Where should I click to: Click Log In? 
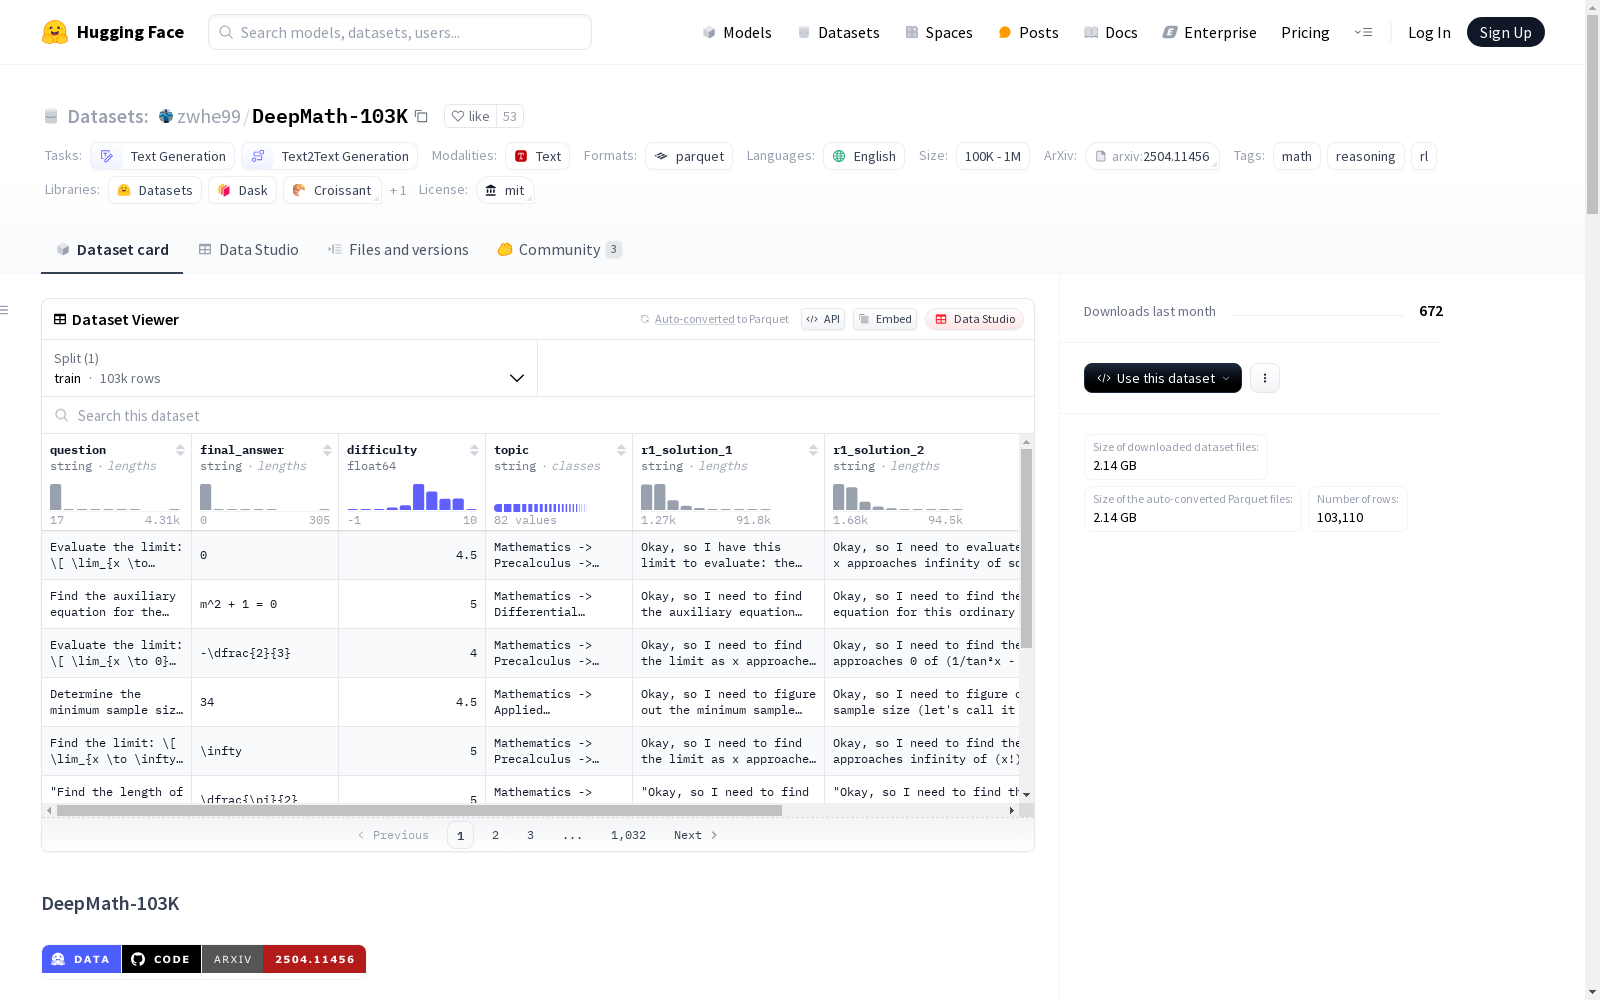[x=1429, y=32]
